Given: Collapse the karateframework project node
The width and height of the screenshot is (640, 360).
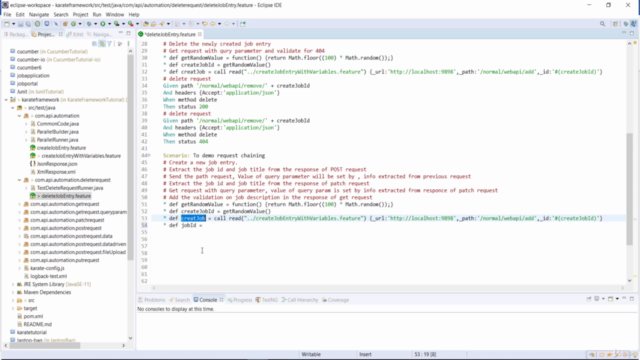Looking at the screenshot, I should coord(6,100).
